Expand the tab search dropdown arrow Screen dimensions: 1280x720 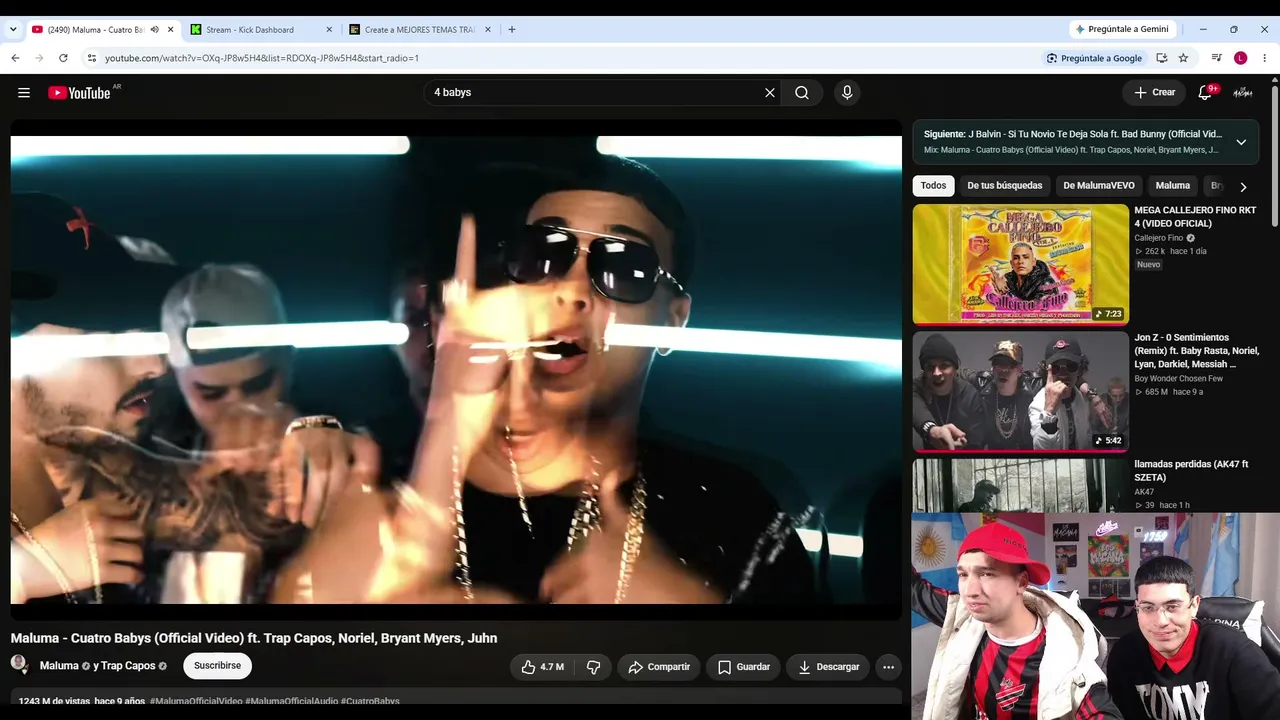point(13,29)
